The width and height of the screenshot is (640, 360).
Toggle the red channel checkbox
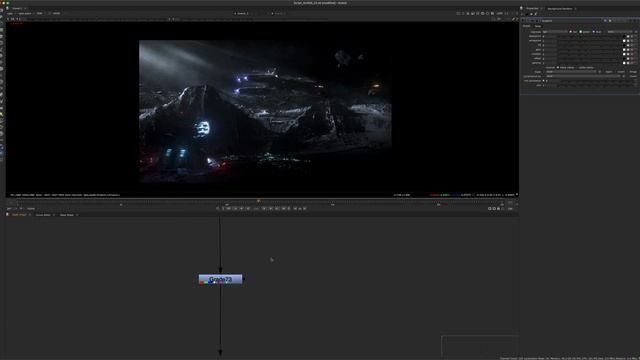571,32
